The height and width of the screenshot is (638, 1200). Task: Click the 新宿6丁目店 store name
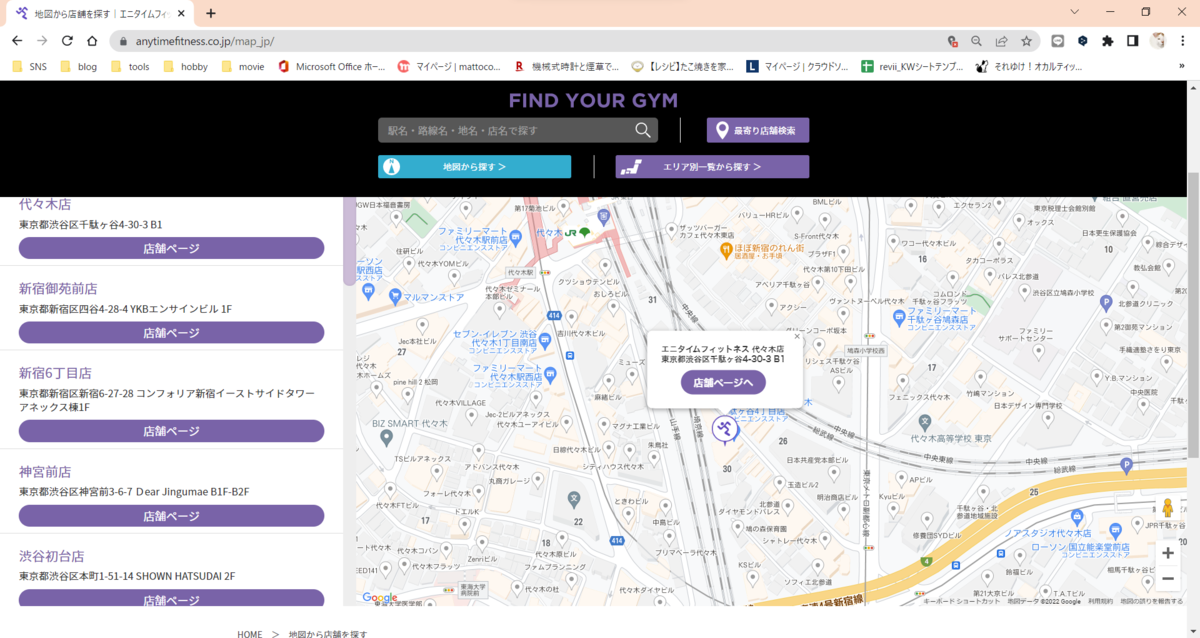(55, 373)
